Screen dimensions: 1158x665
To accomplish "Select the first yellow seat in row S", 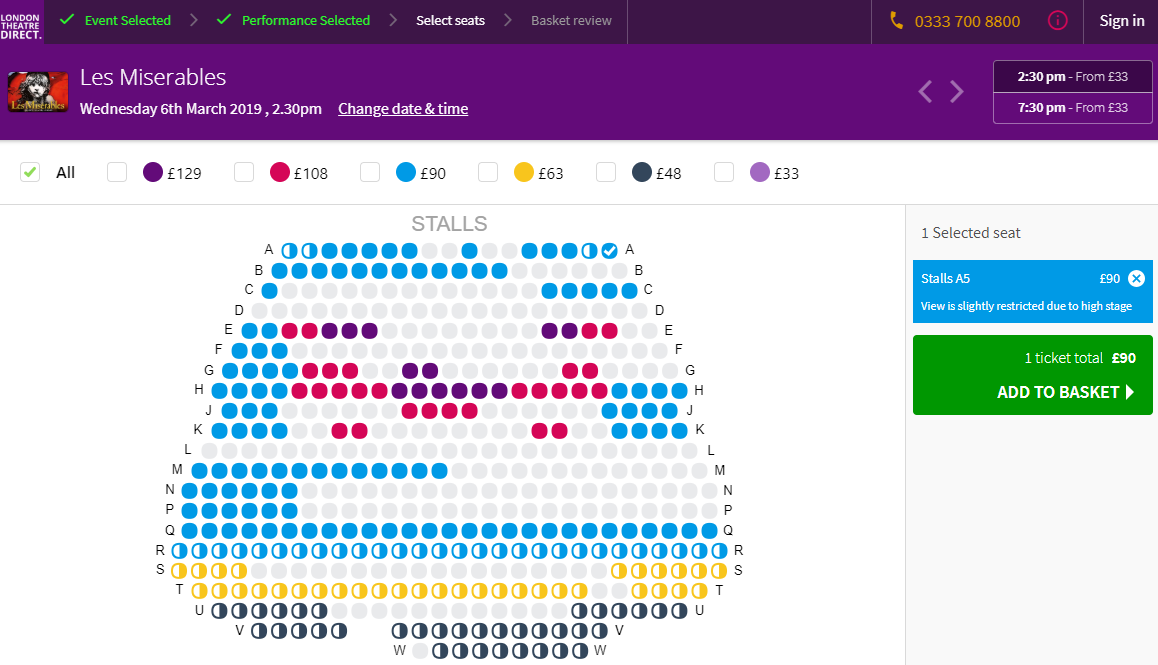I will (179, 570).
